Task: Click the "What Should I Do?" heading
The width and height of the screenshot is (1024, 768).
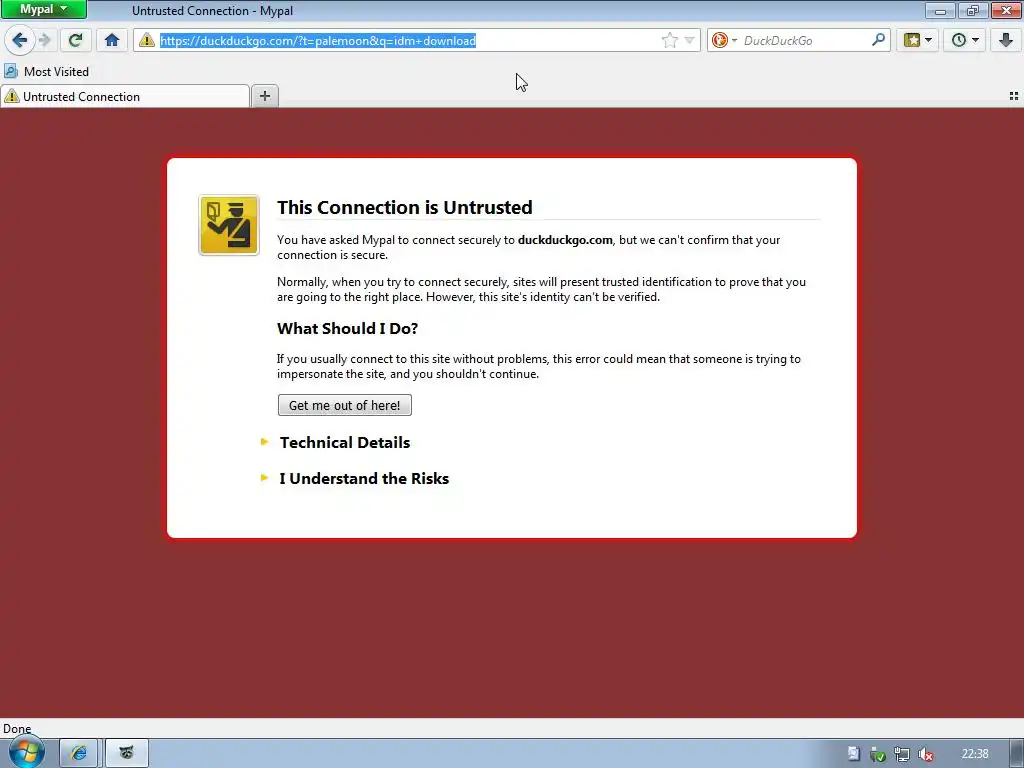Action: 347,328
